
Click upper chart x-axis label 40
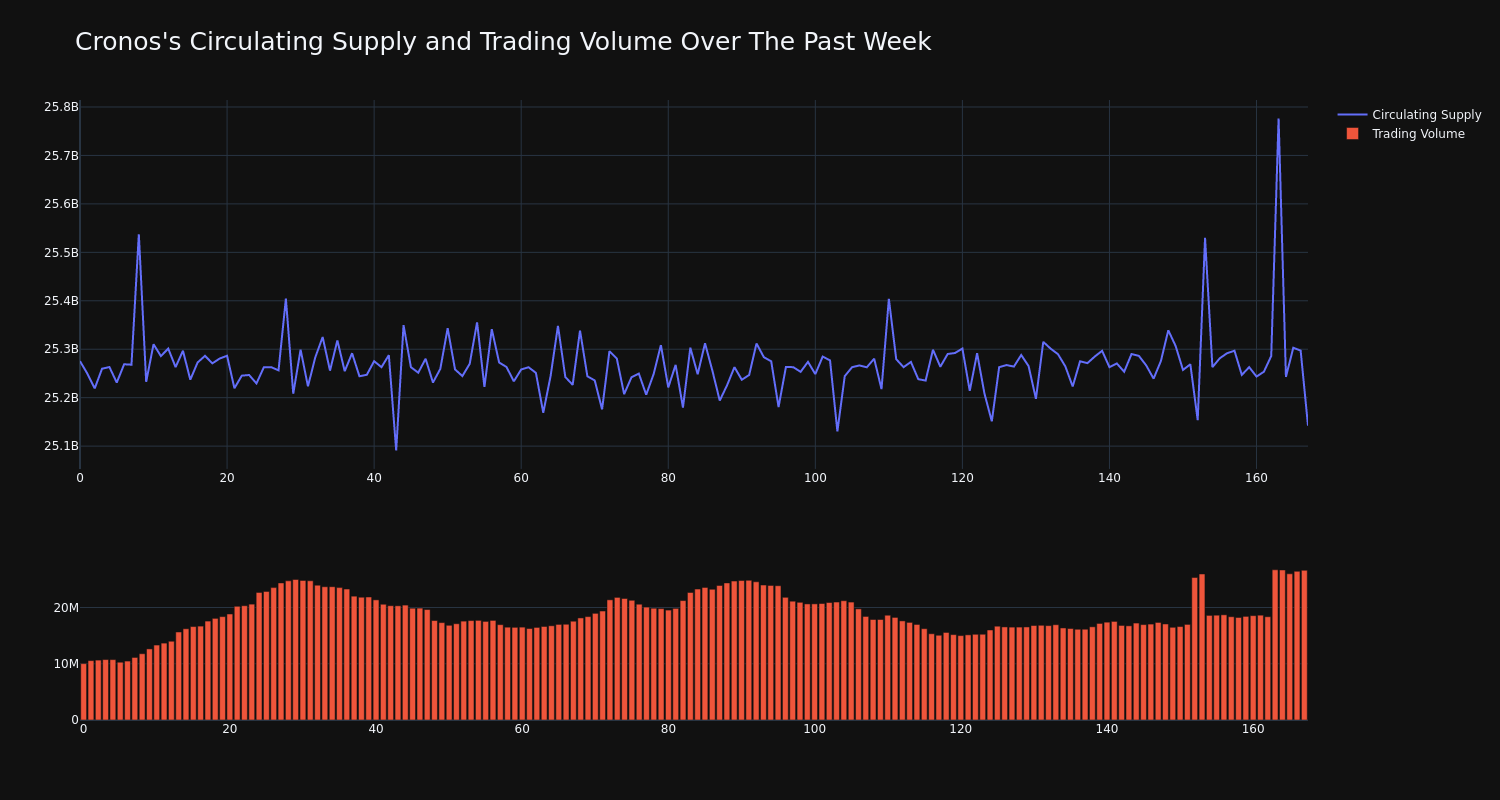tap(374, 478)
